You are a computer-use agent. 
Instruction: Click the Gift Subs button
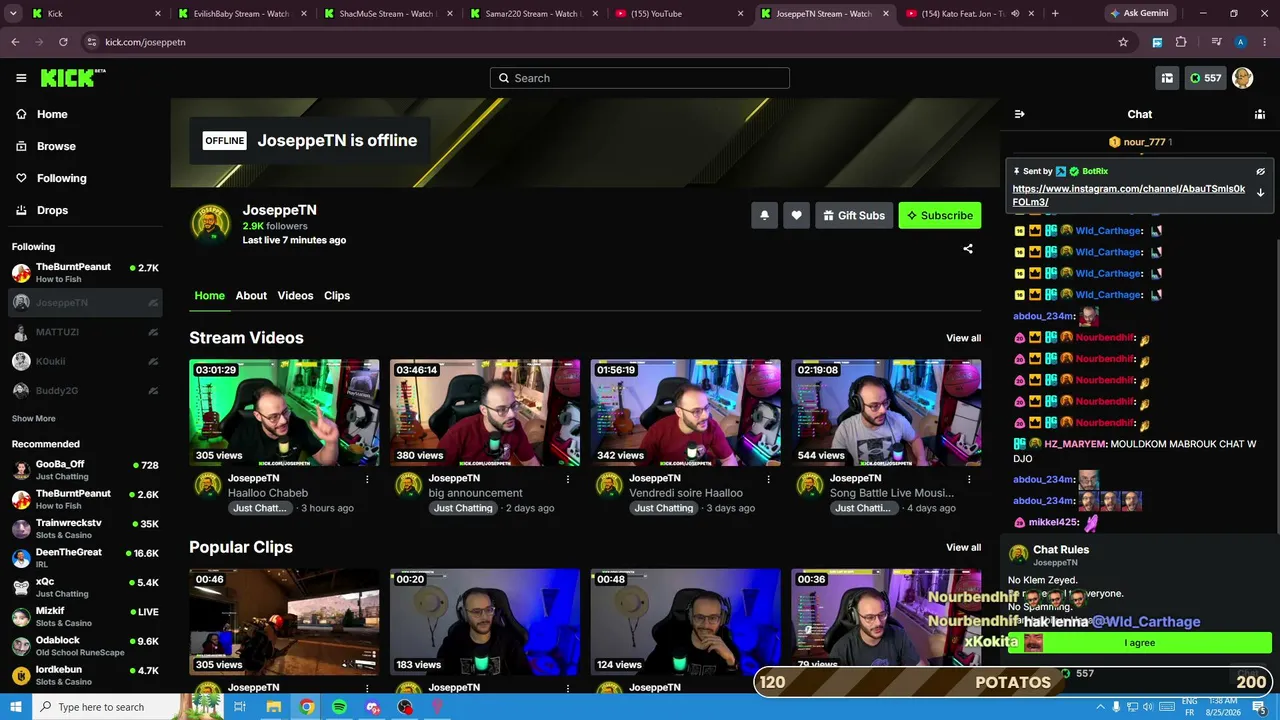[854, 215]
